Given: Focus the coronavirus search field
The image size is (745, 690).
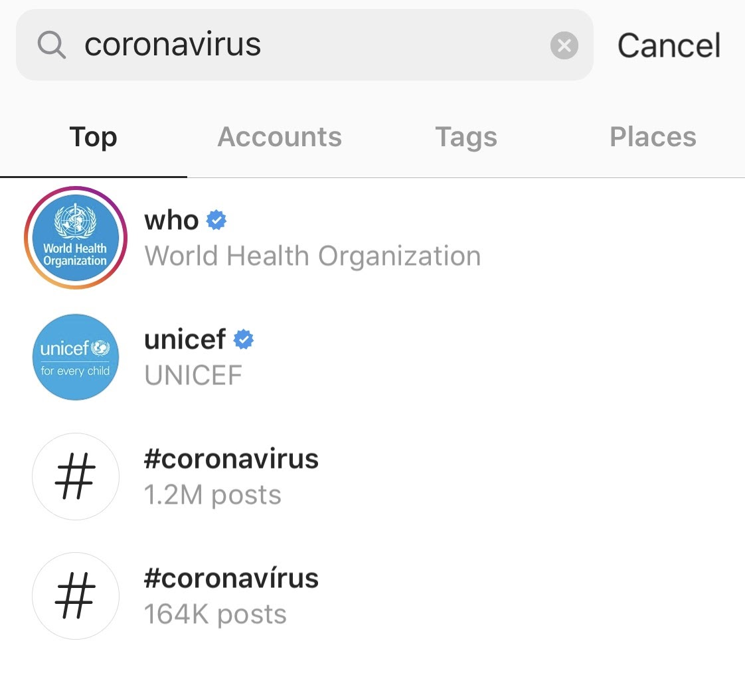Looking at the screenshot, I should 300,45.
